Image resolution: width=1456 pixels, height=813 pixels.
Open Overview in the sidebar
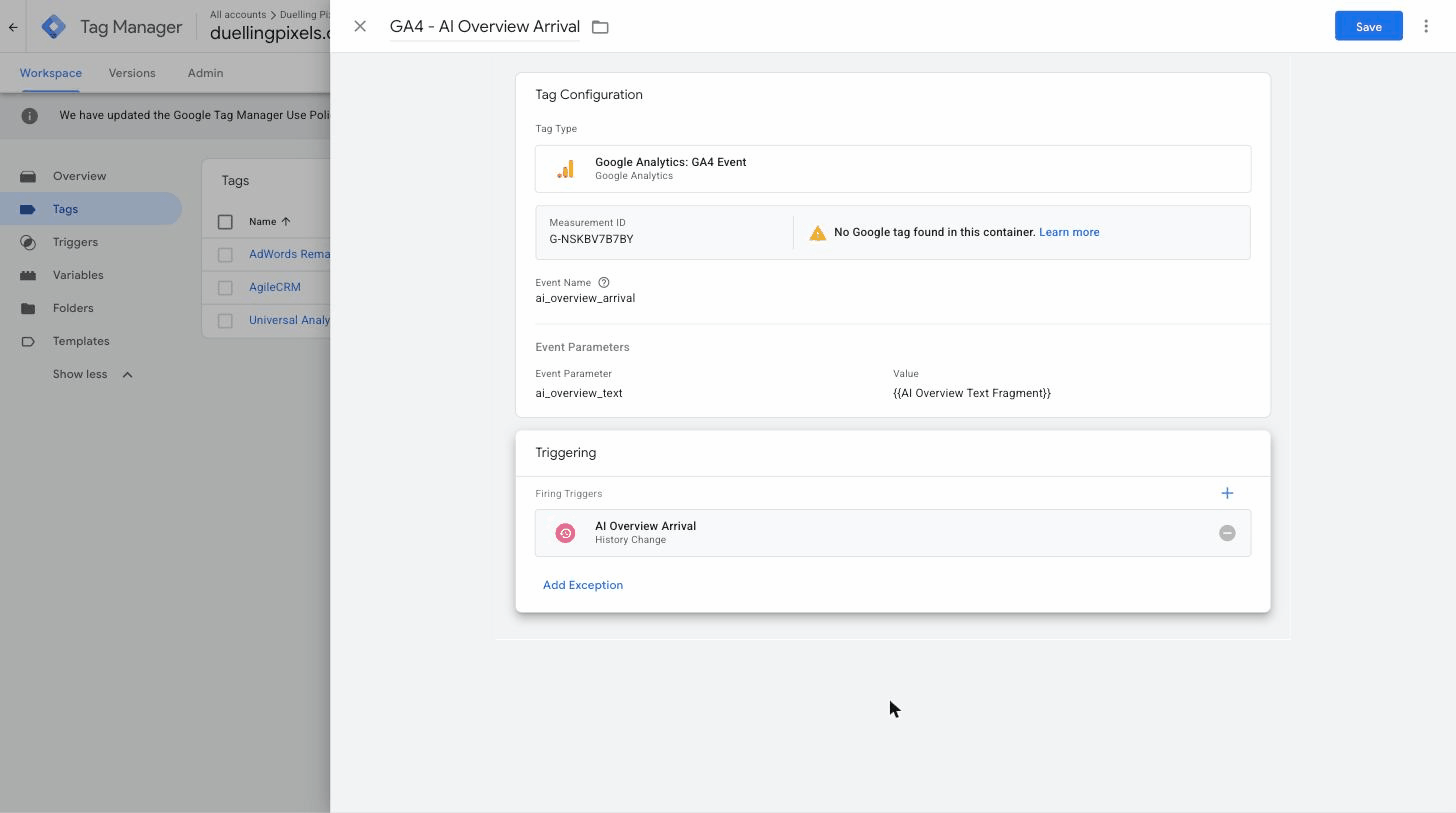91,176
